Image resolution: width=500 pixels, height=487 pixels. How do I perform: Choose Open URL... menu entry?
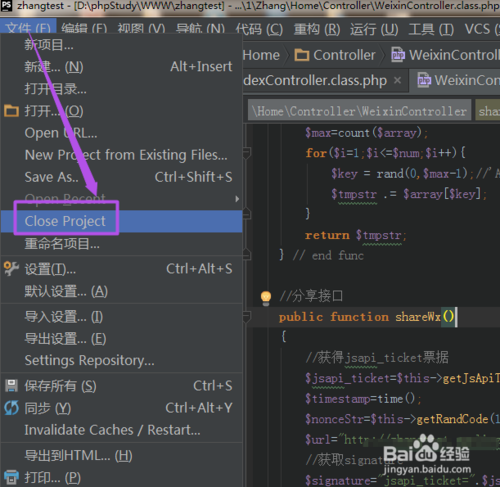[x=121, y=133]
